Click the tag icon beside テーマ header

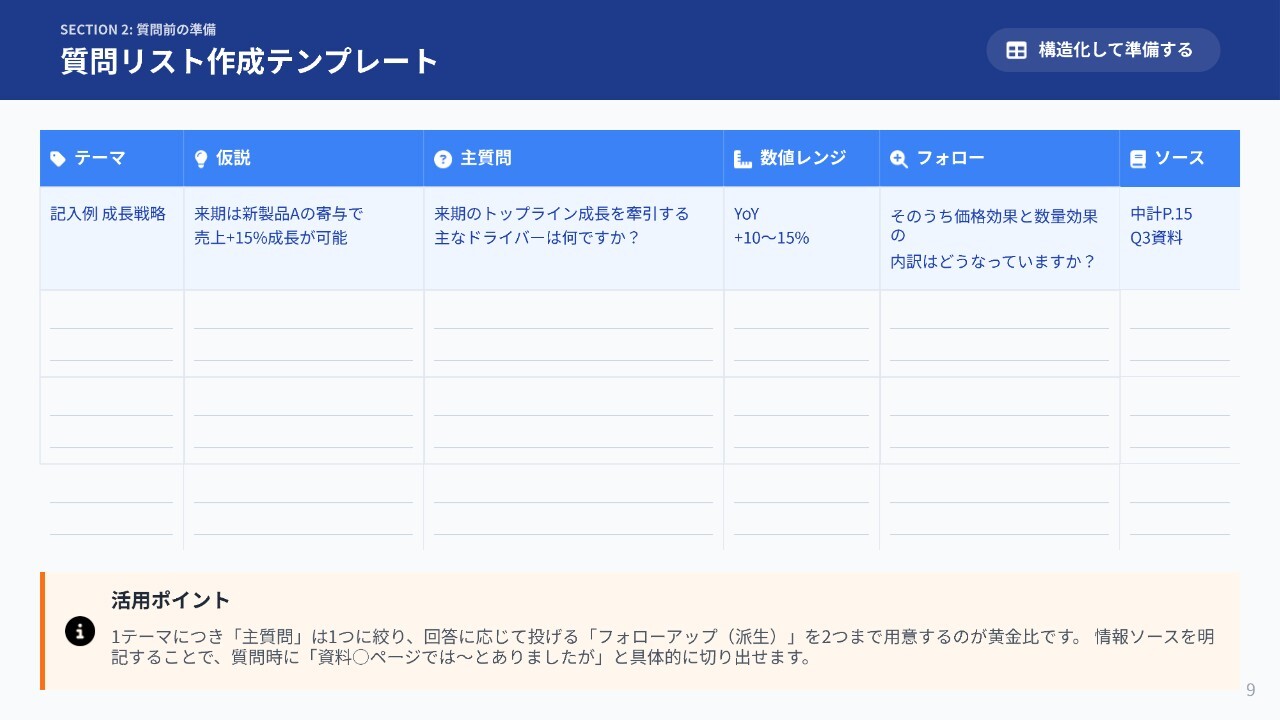click(58, 158)
